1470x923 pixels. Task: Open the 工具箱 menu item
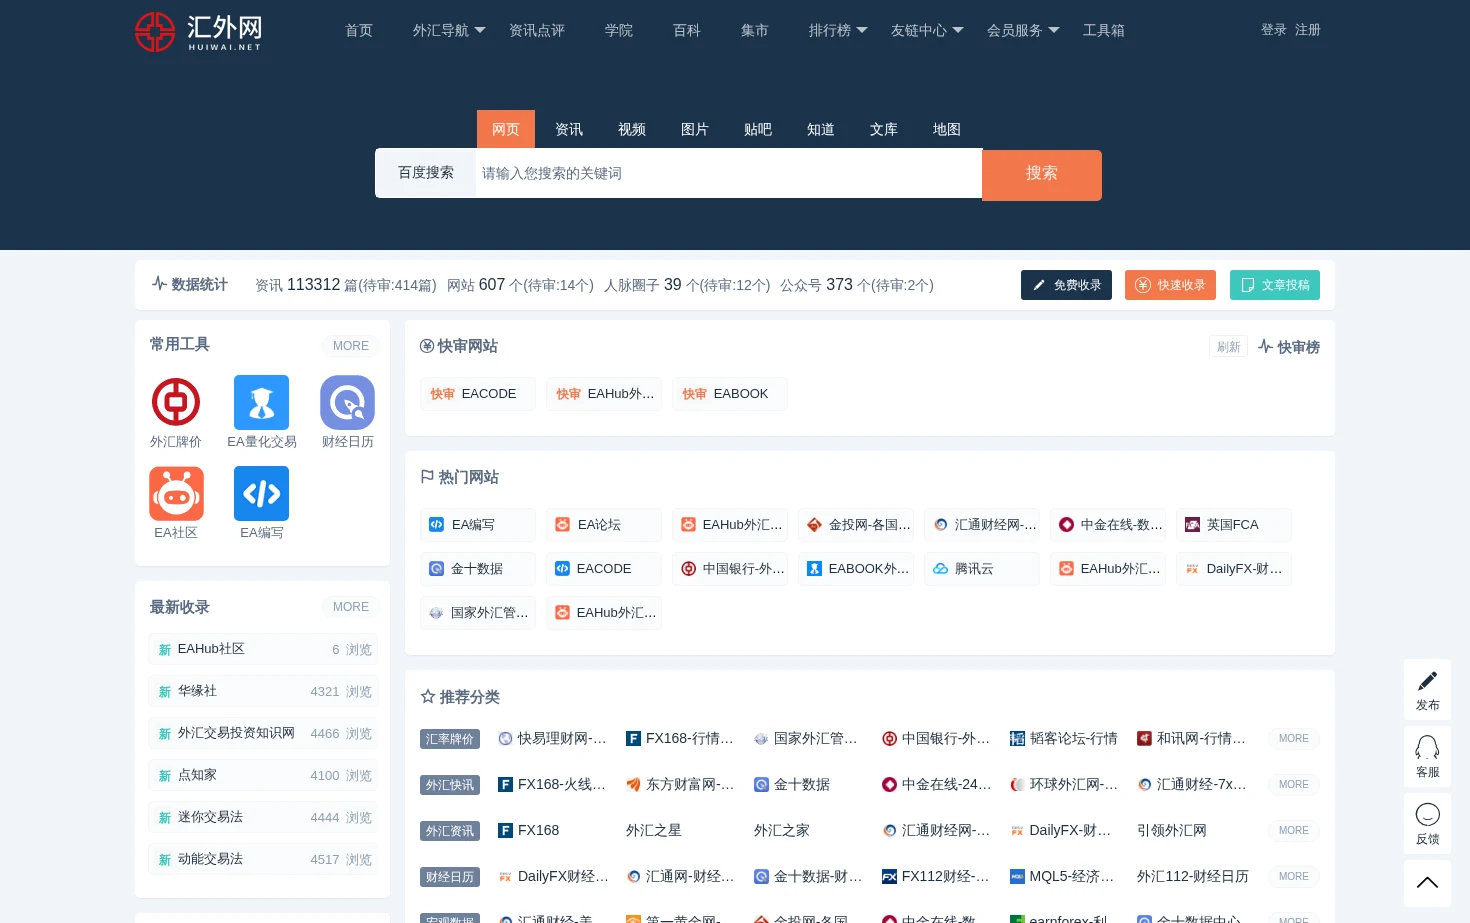coord(1104,31)
